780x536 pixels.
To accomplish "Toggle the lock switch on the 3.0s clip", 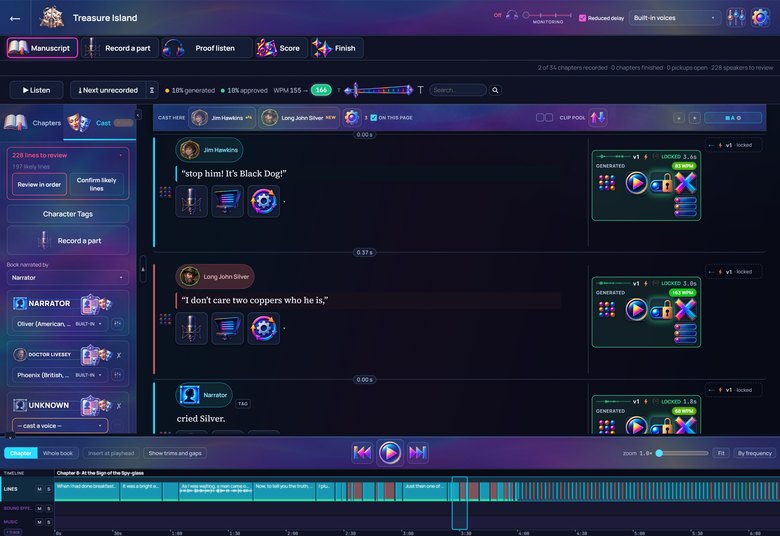I will coord(662,311).
